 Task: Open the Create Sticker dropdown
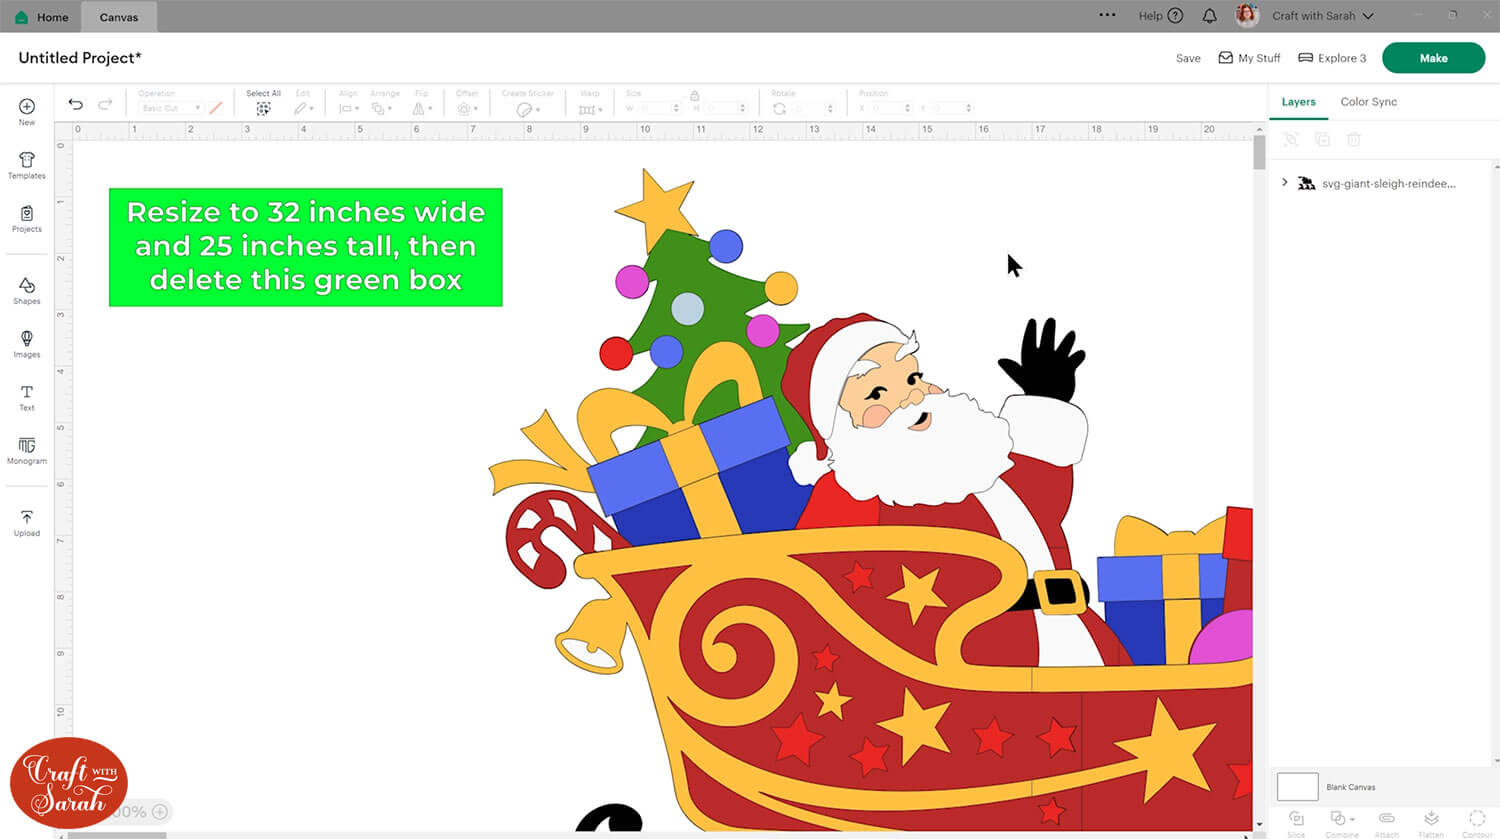click(527, 109)
